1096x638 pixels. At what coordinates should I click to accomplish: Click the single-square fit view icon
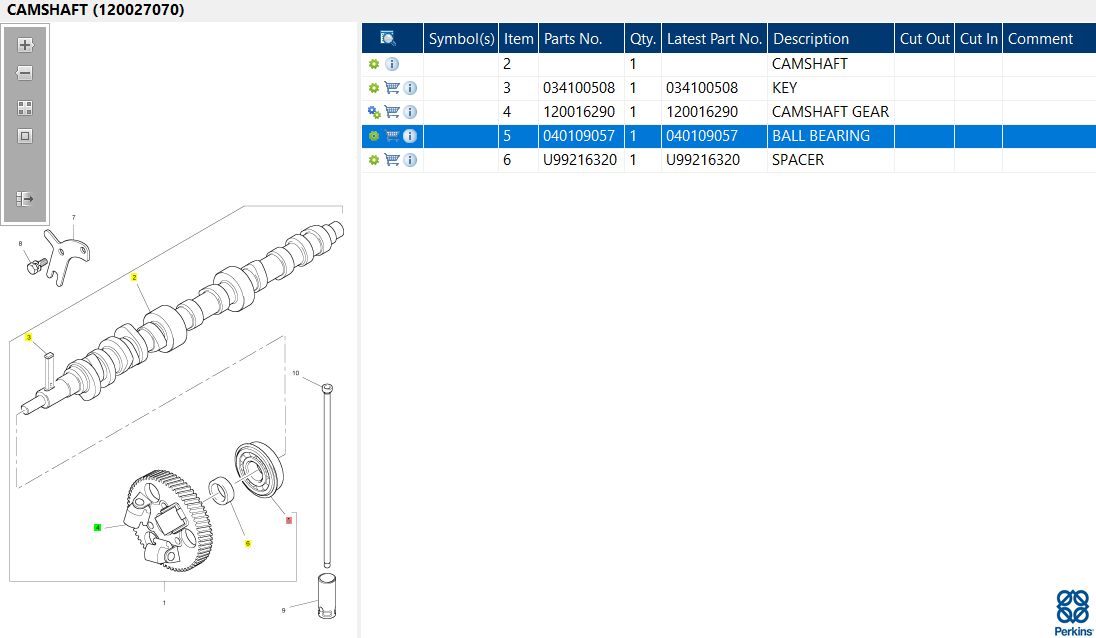[25, 136]
